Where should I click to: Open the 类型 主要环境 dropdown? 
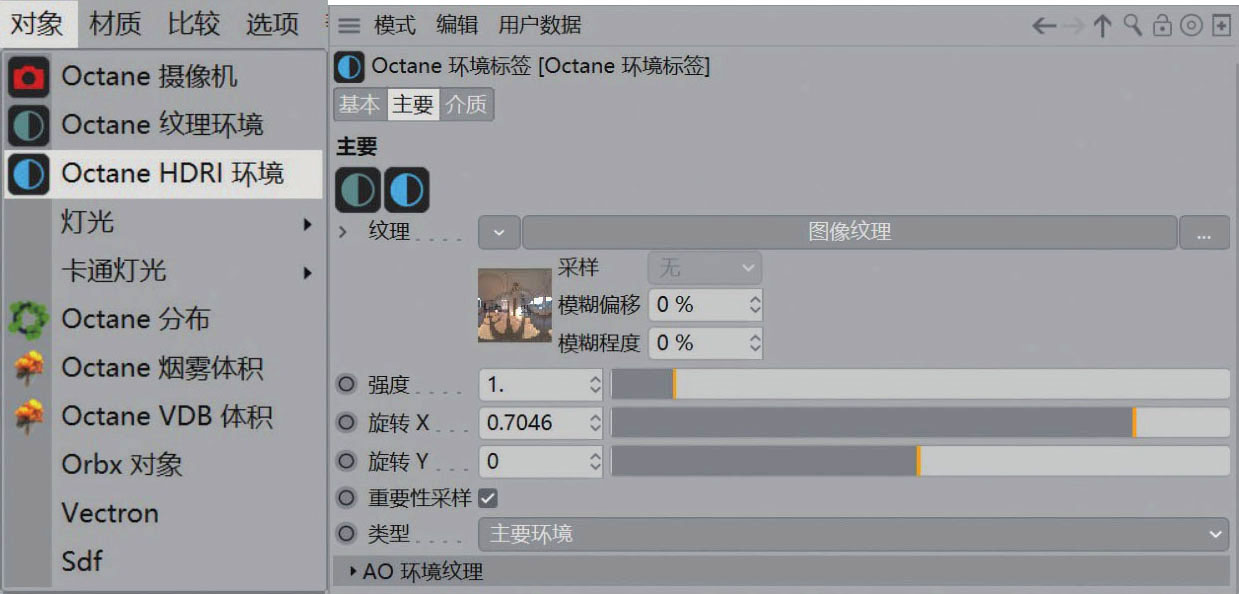(854, 534)
